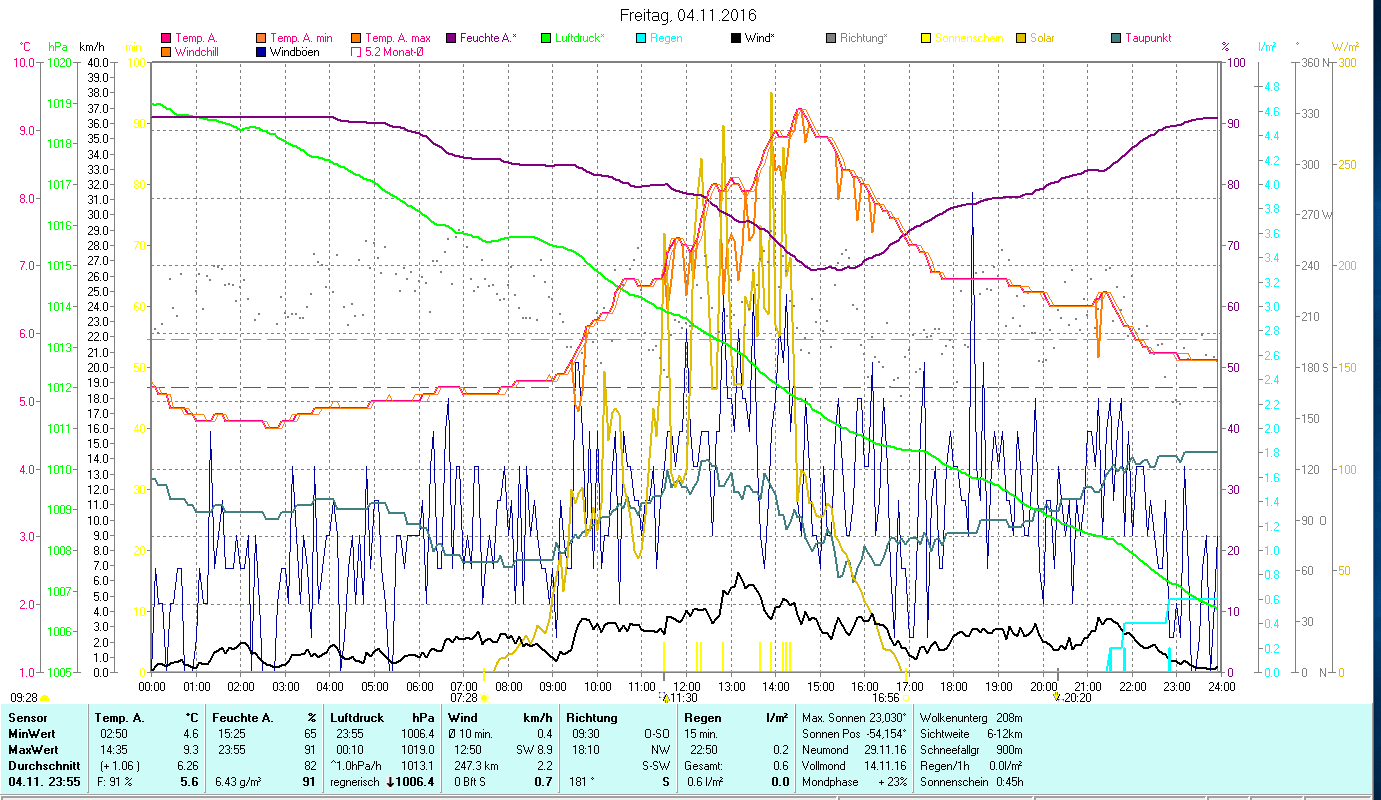This screenshot has height=800, width=1381.
Task: Click the Taupunkt legend square
Action: pyautogui.click(x=1116, y=38)
